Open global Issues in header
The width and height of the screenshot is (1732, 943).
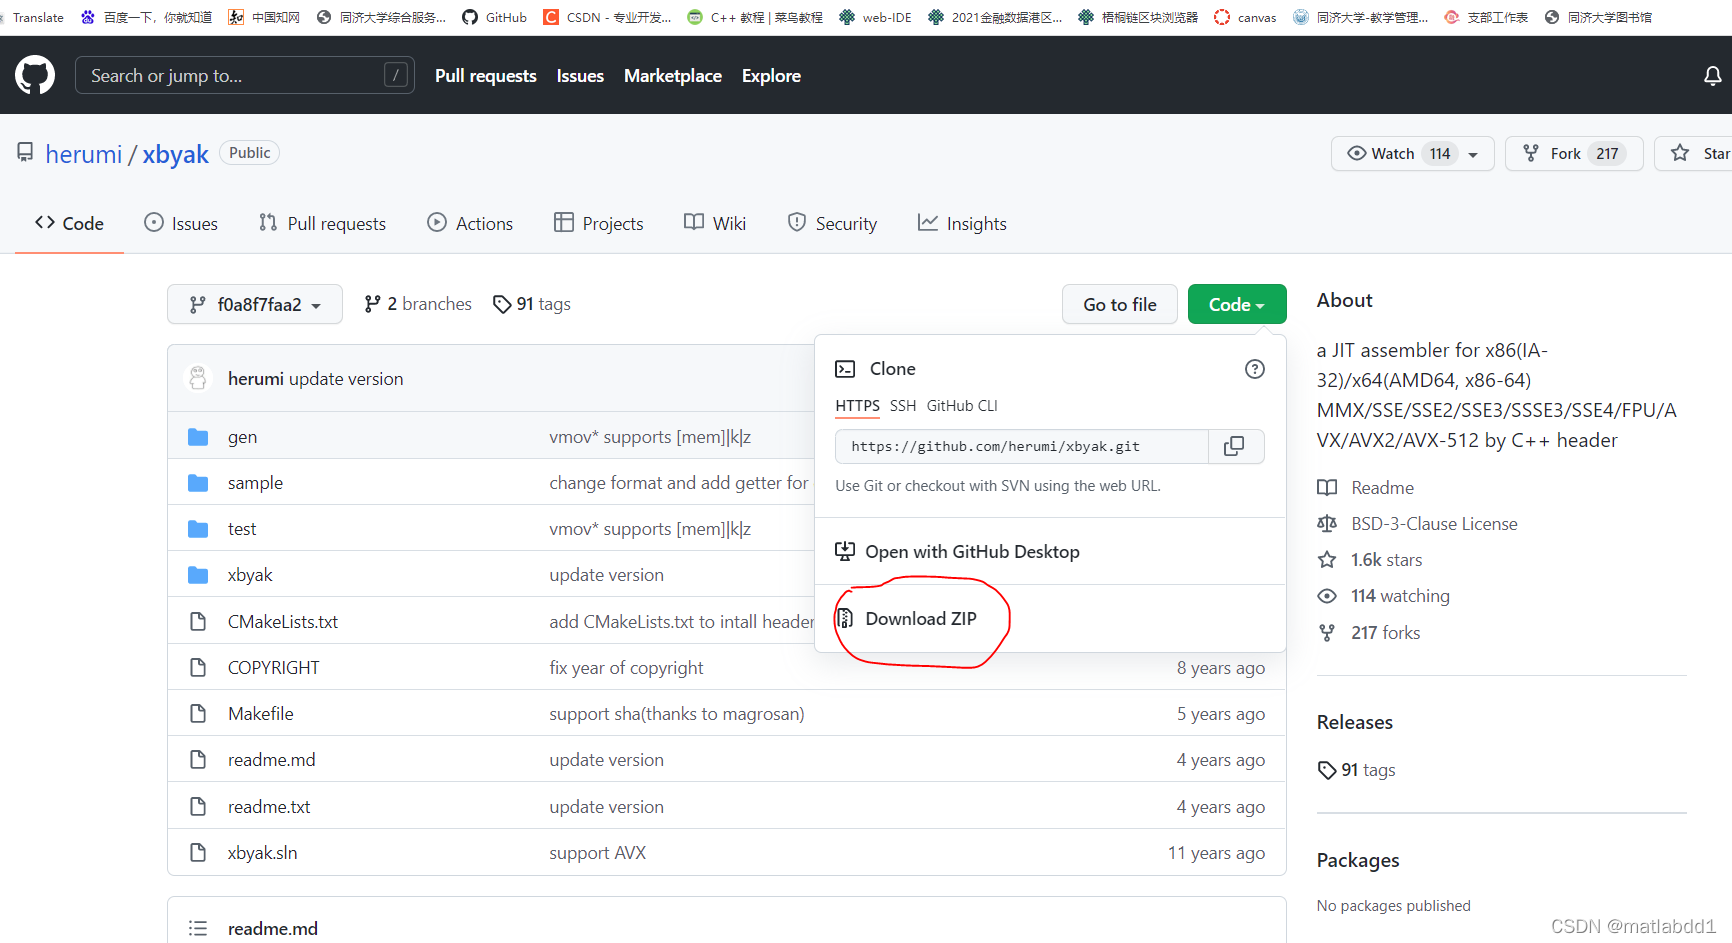click(x=580, y=75)
